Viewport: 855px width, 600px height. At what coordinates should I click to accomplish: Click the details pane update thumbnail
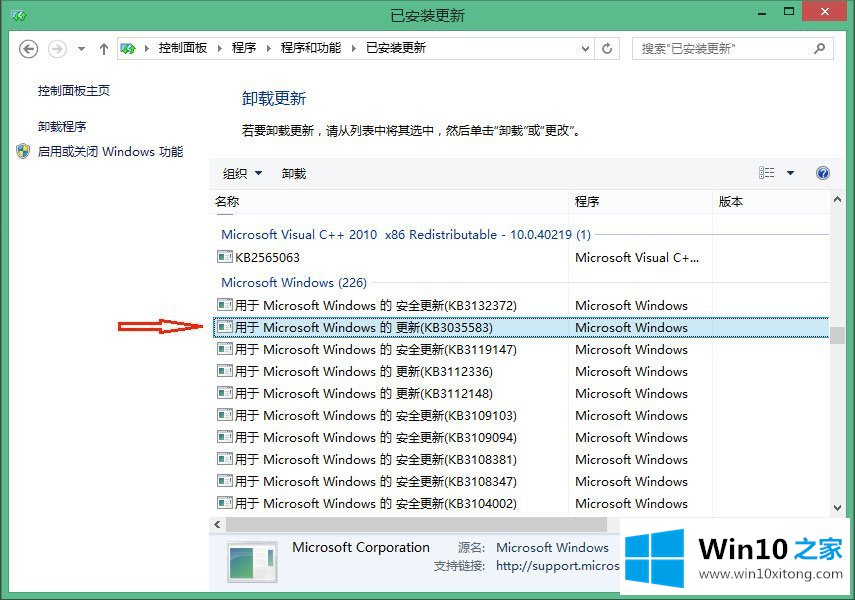click(x=251, y=562)
